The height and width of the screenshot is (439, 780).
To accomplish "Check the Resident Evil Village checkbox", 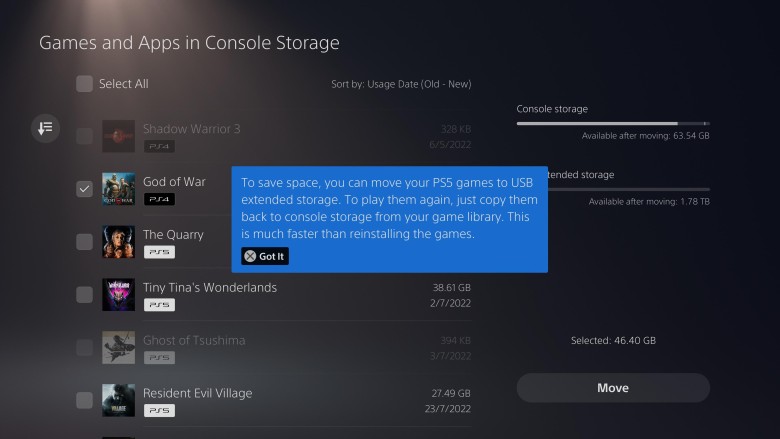I will point(85,400).
